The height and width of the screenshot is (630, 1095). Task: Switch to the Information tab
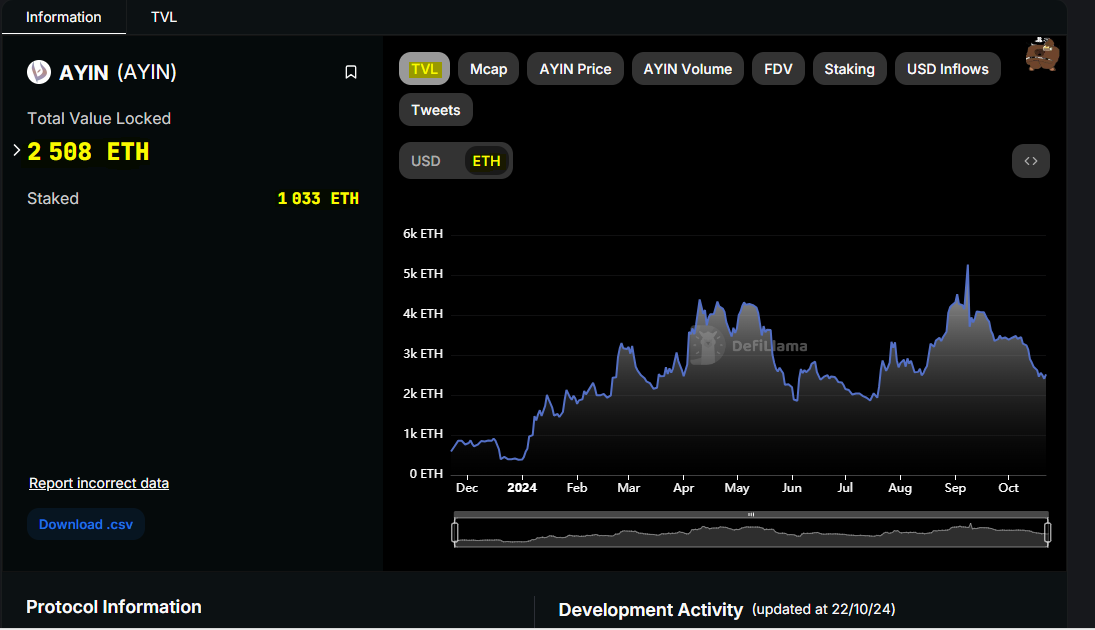pos(64,17)
